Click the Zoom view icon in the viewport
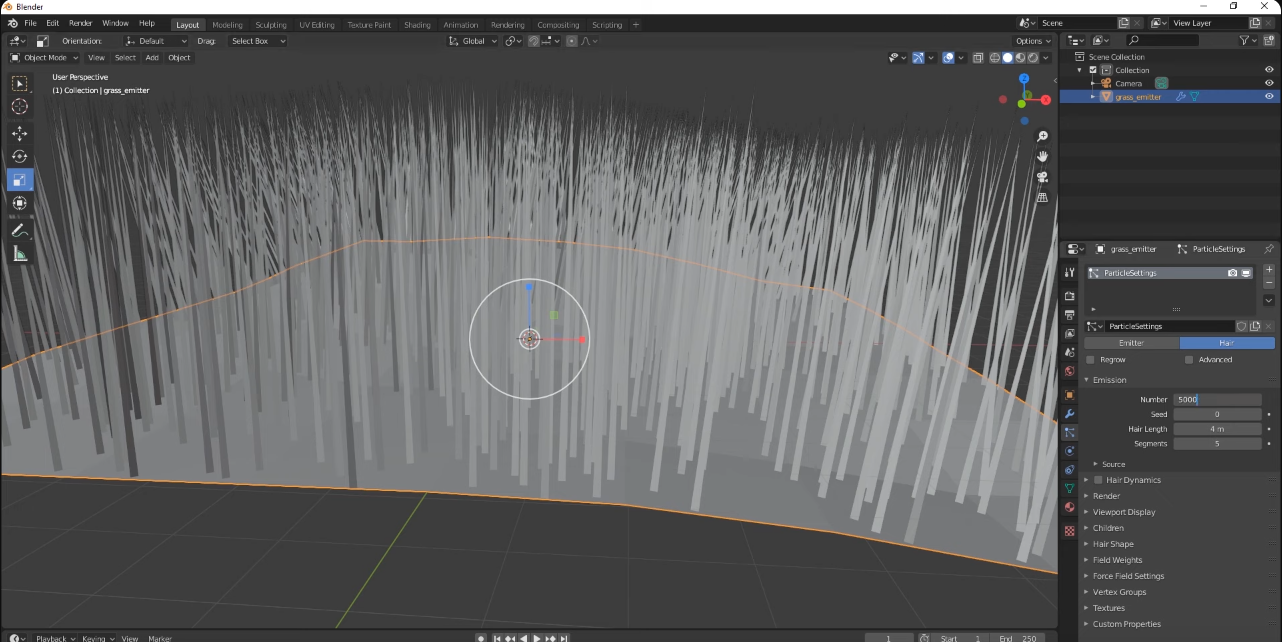Screen dimensions: 1282x642 pyautogui.click(x=1042, y=136)
